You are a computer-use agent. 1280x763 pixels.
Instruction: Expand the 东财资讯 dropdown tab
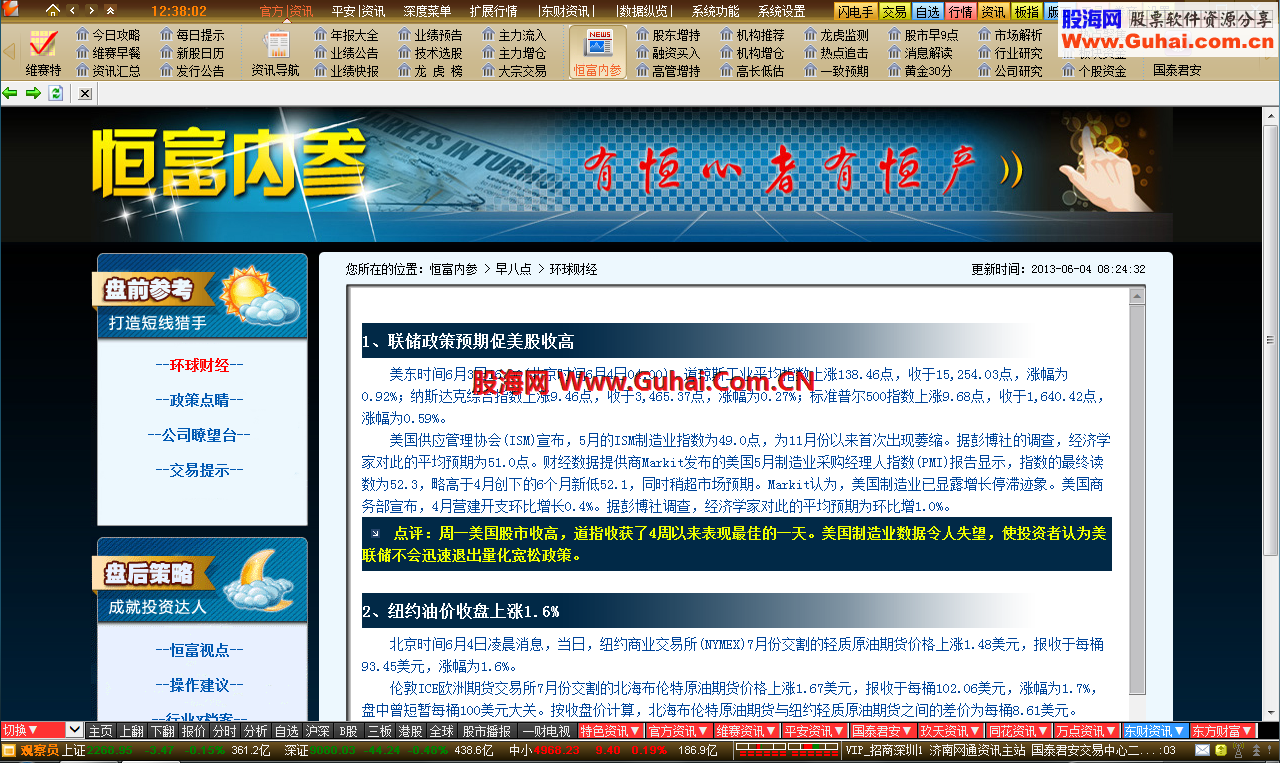1155,731
